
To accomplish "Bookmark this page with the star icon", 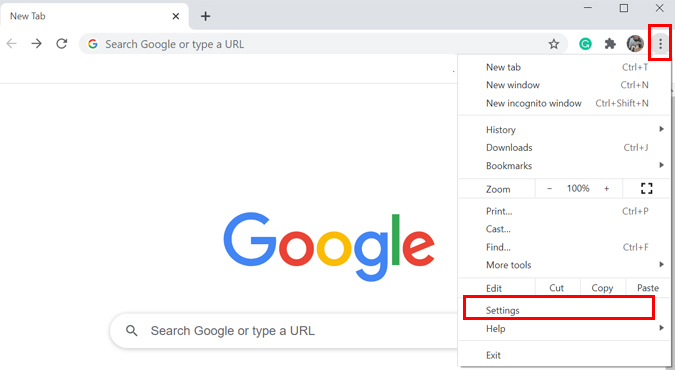I will click(x=554, y=44).
